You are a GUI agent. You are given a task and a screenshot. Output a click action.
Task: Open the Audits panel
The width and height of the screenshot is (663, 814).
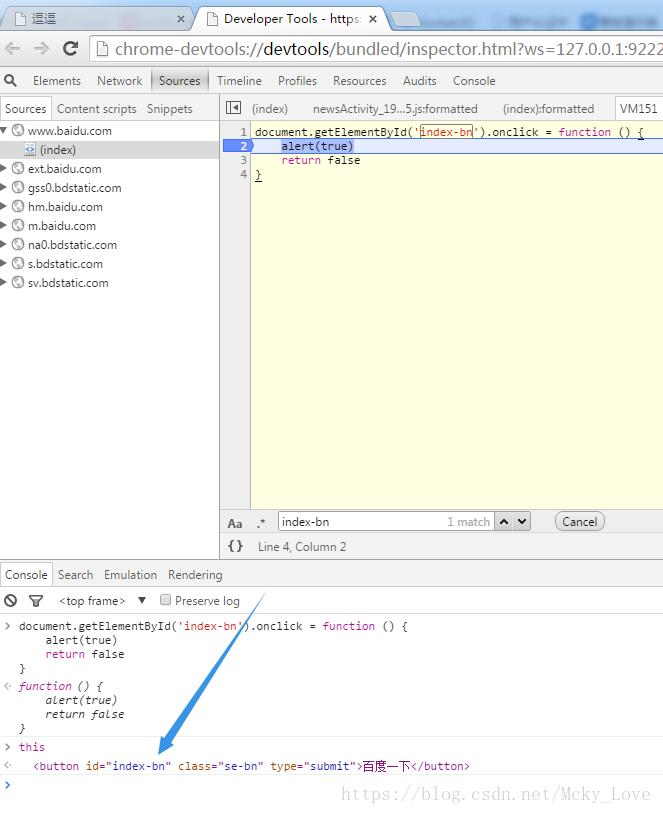coord(420,81)
